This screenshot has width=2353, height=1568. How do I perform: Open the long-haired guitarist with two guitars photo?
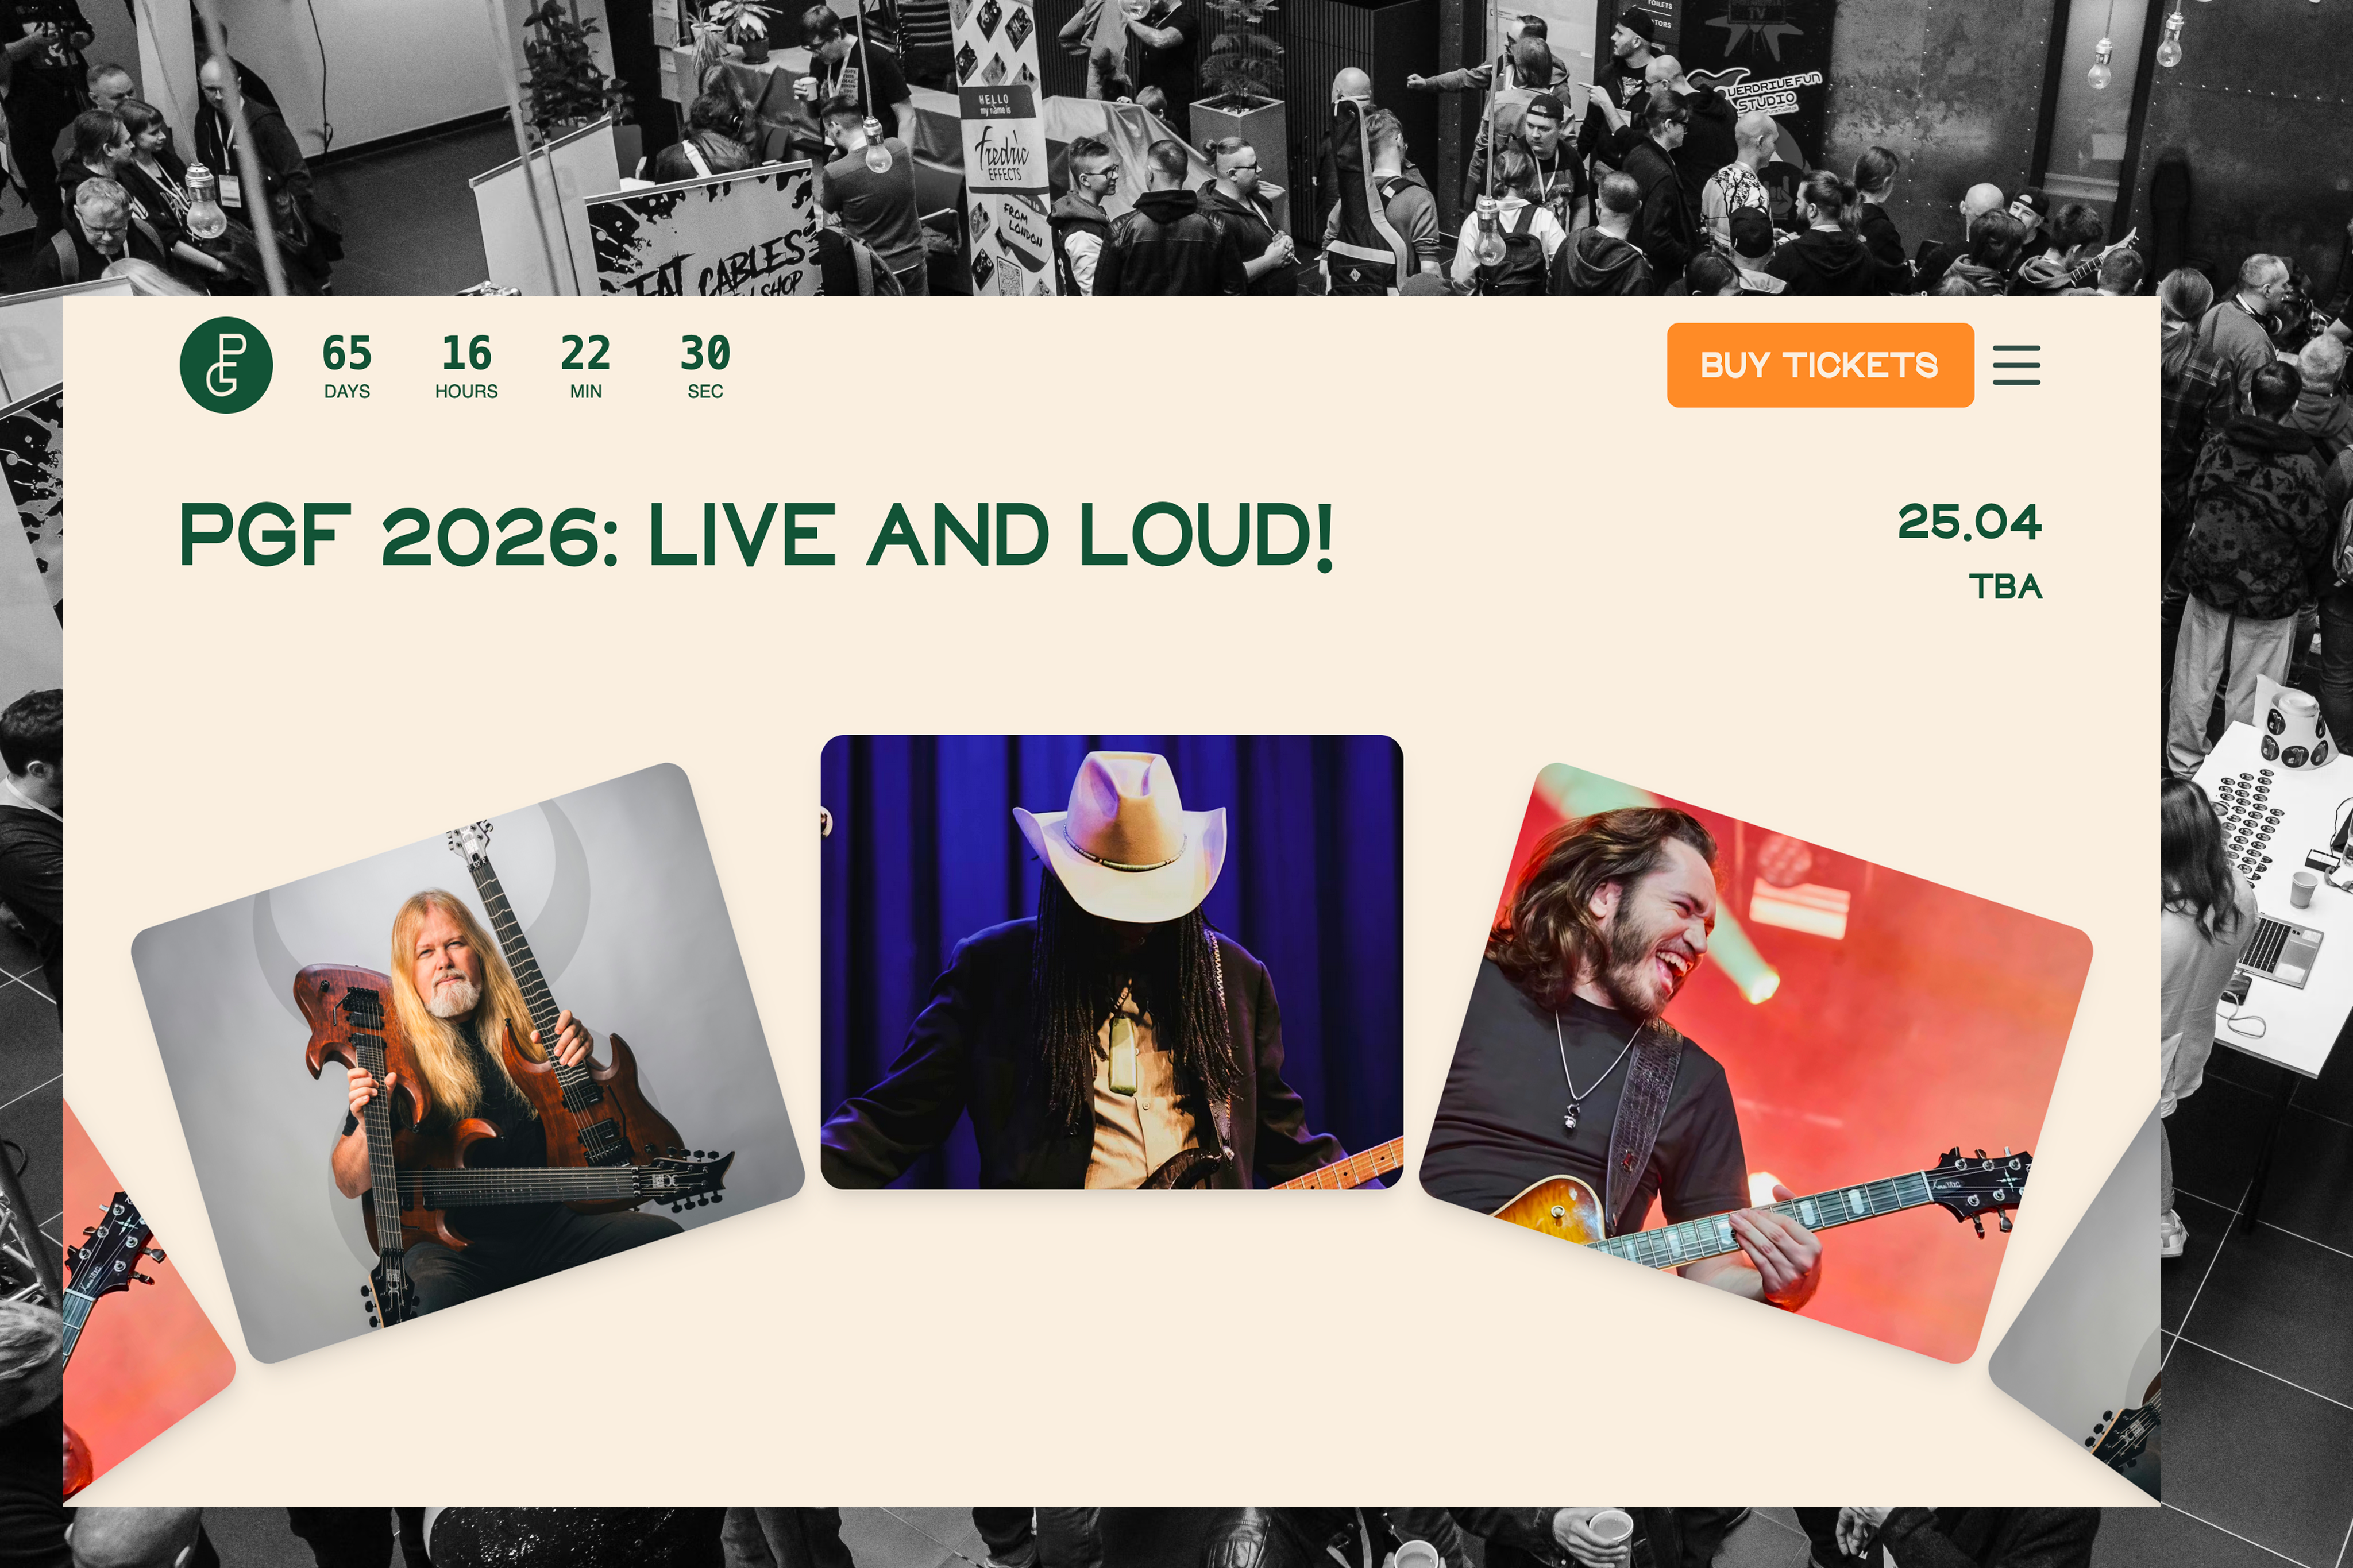click(468, 1063)
